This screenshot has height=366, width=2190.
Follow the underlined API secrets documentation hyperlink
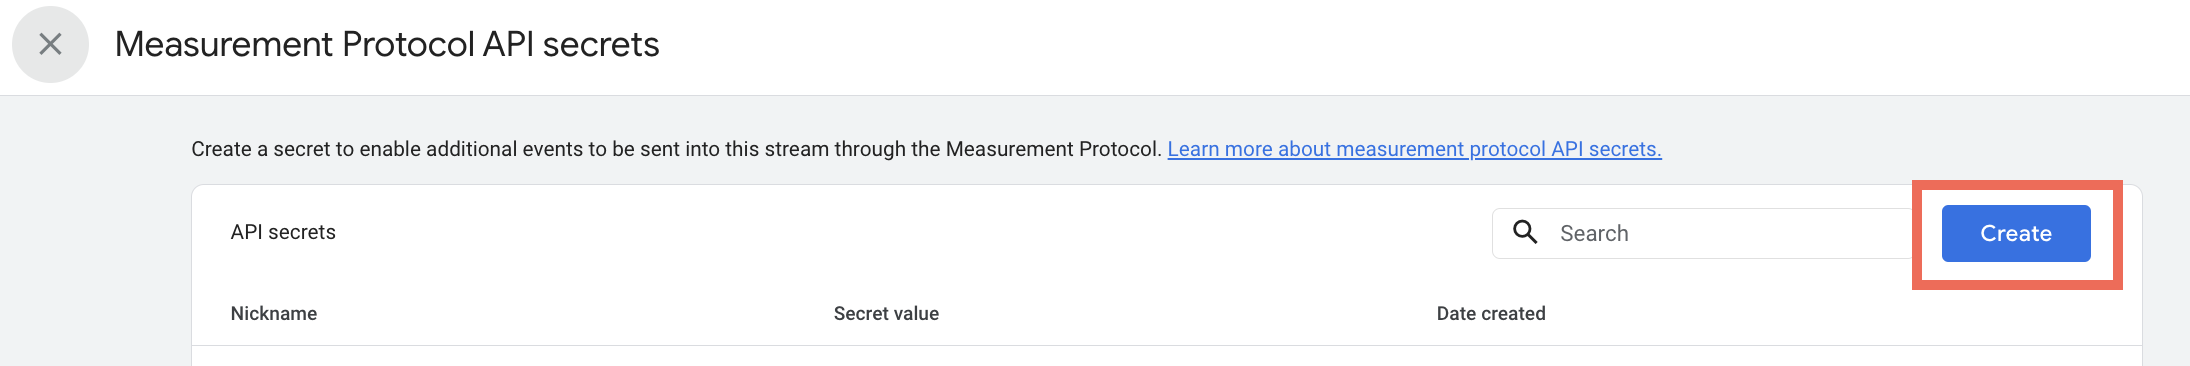(1414, 149)
